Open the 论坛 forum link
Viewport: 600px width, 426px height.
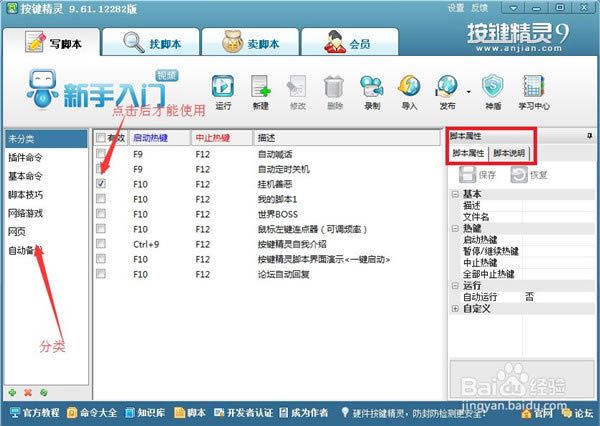point(577,413)
